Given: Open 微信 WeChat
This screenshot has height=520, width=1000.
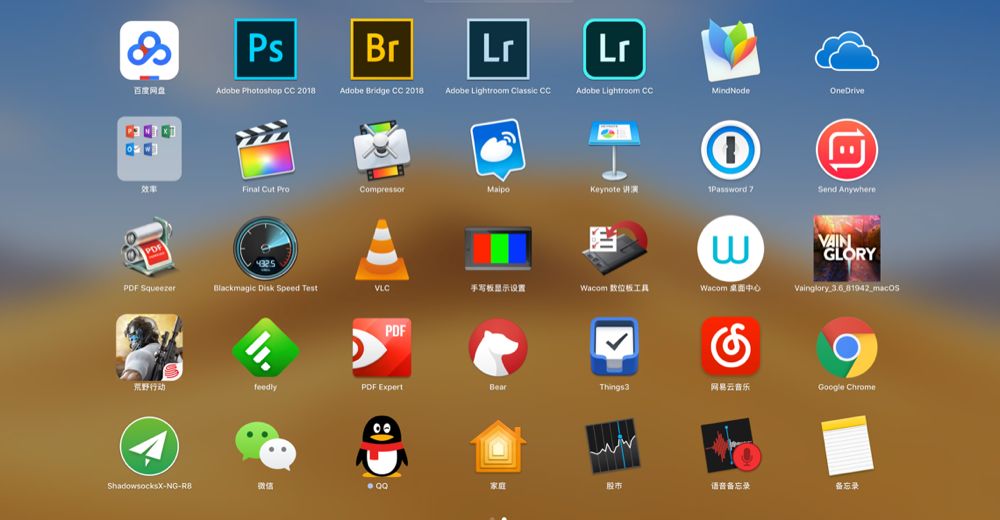Looking at the screenshot, I should tap(265, 446).
